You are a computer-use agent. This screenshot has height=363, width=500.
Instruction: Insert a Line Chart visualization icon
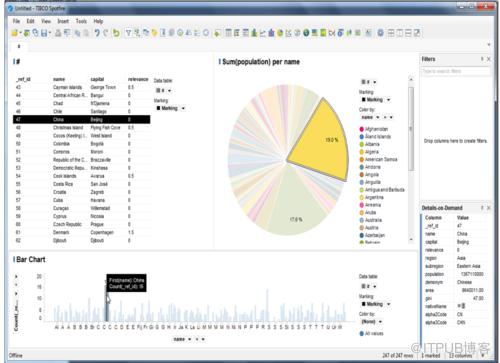click(x=263, y=33)
